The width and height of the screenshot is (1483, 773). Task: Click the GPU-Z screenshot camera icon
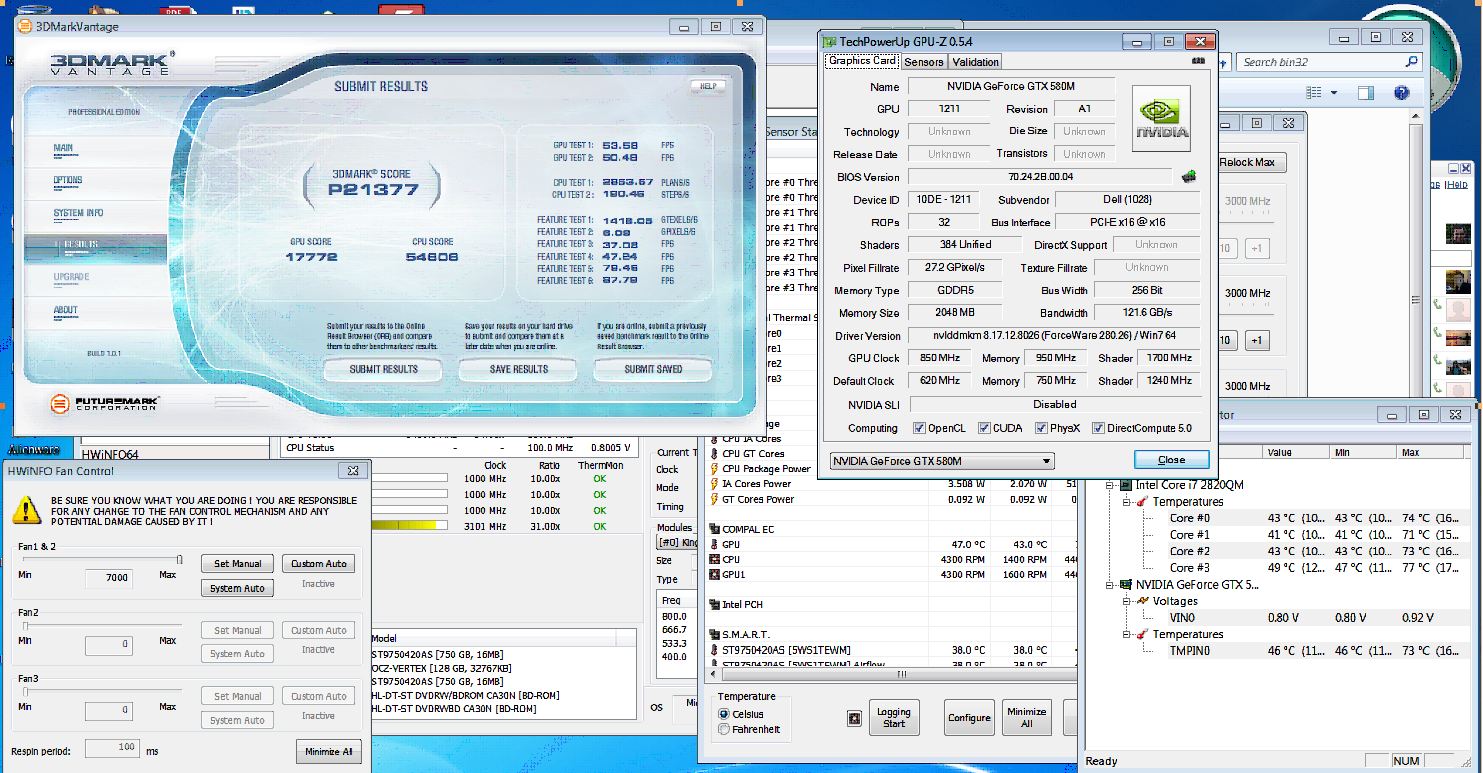click(x=1199, y=61)
